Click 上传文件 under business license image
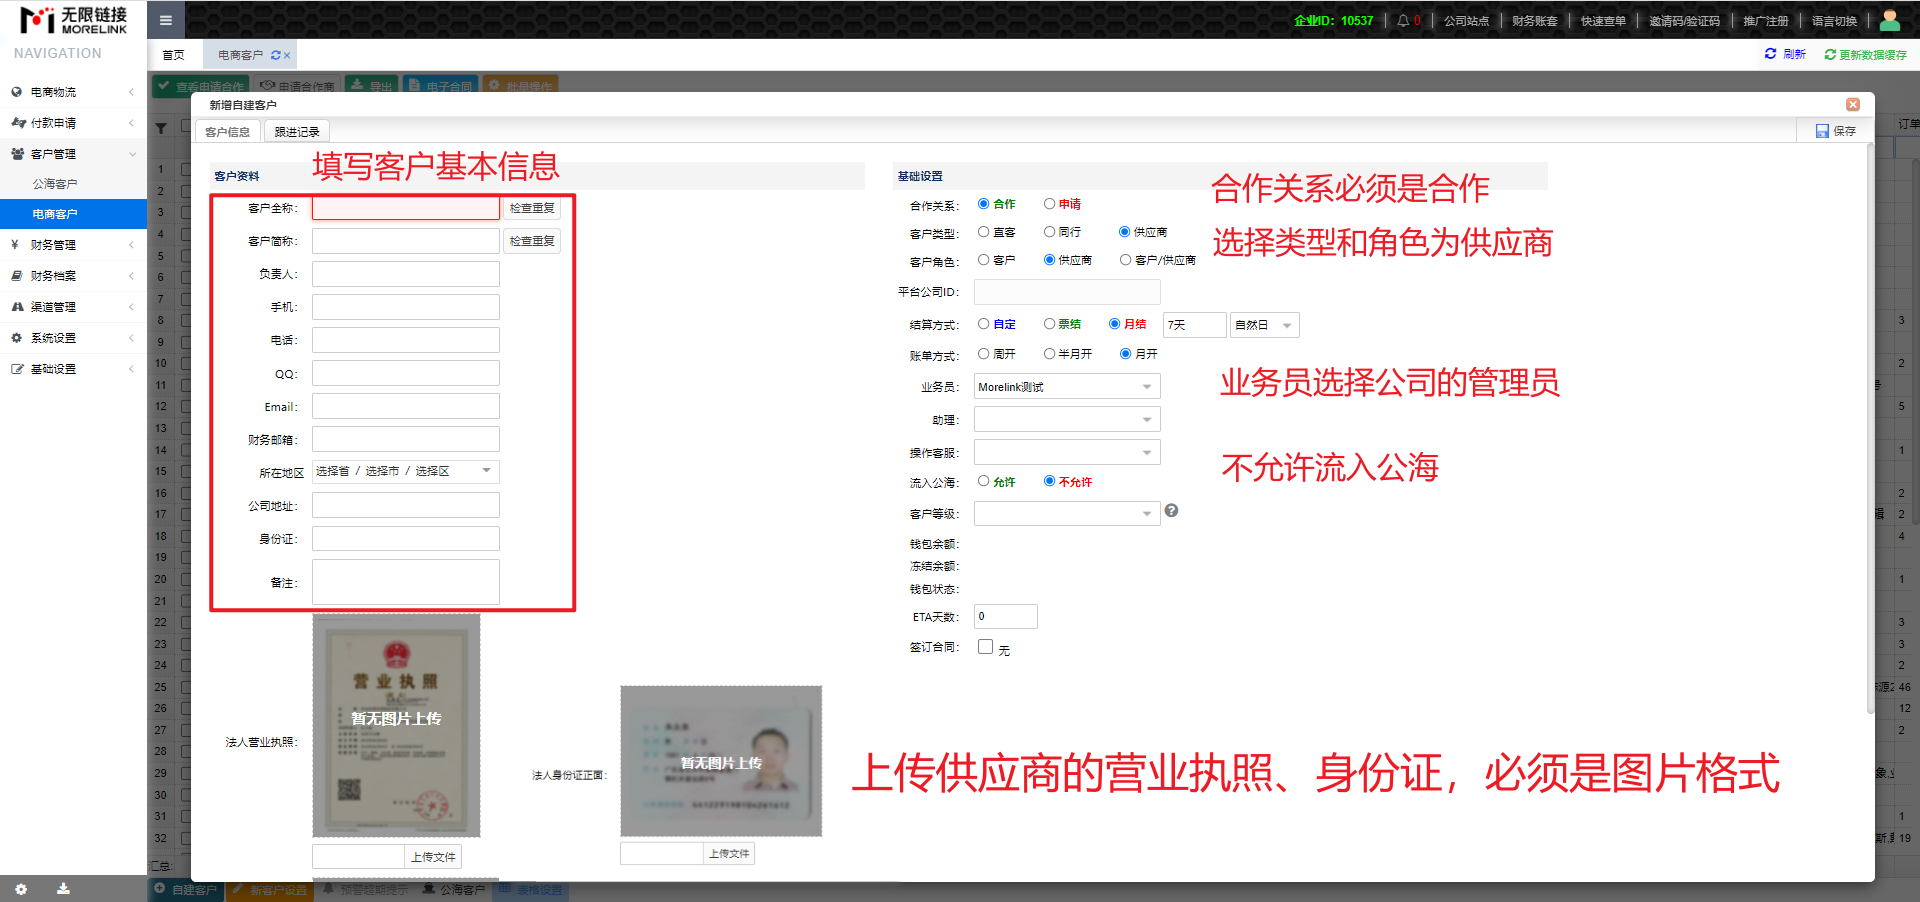The height and width of the screenshot is (902, 1920). [x=433, y=857]
